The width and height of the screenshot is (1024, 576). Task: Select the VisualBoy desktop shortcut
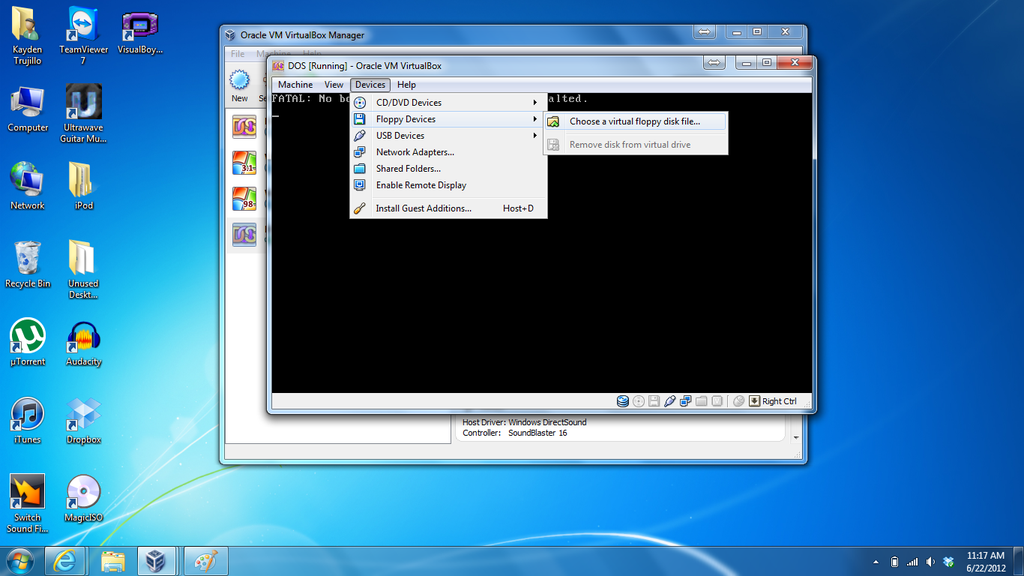[x=140, y=31]
